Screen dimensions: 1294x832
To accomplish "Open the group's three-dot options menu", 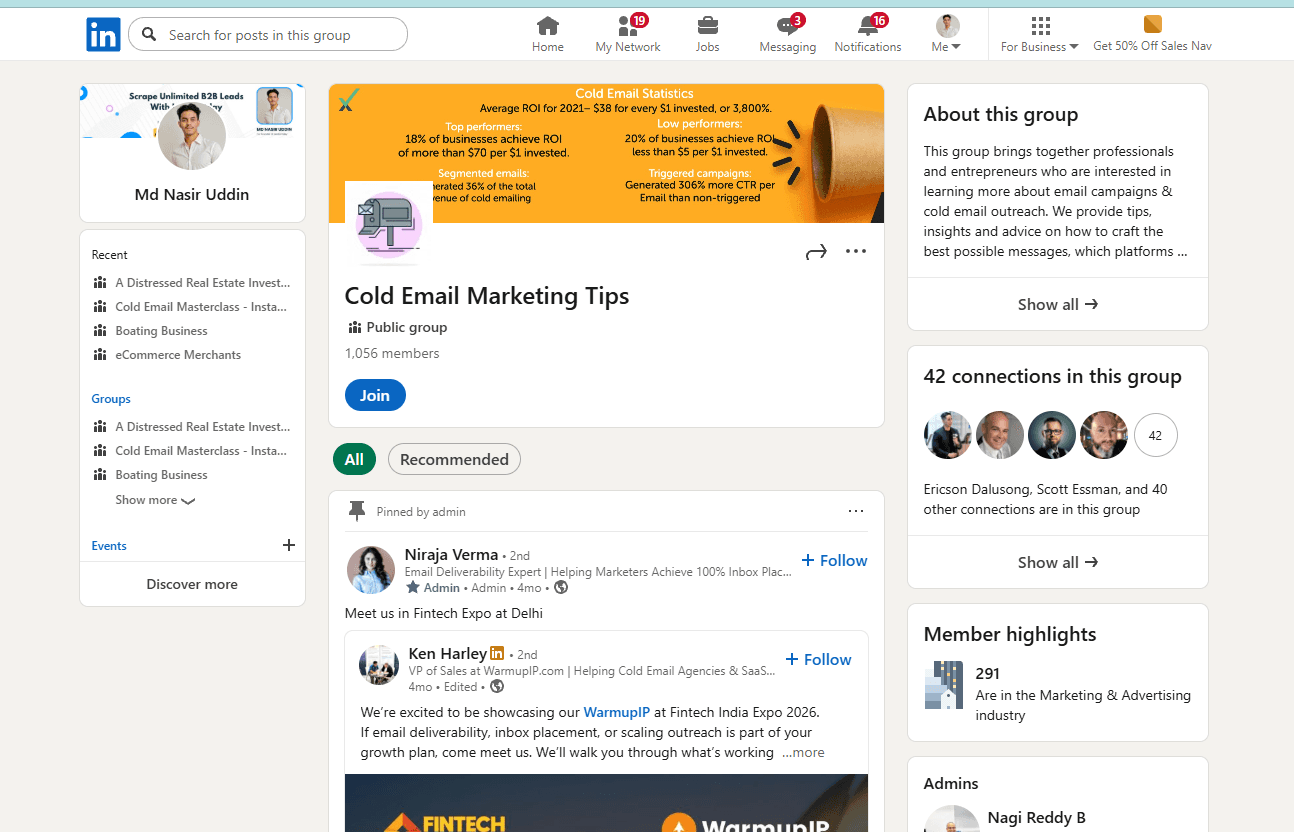I will 856,251.
